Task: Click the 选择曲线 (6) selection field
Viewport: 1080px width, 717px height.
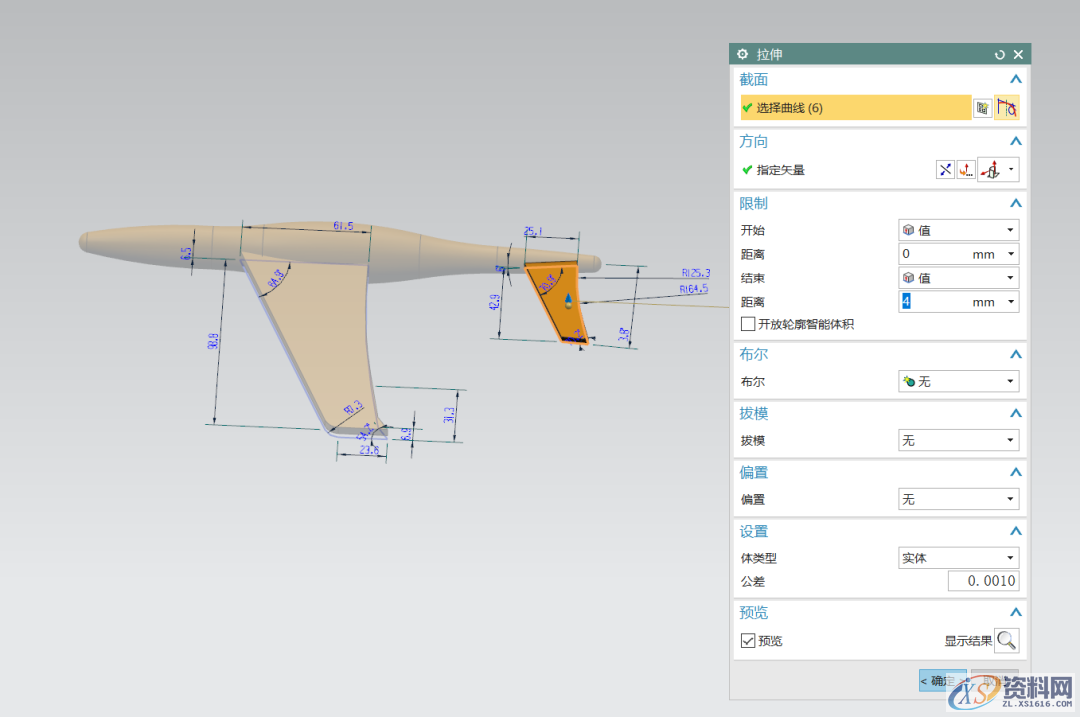Action: [x=855, y=108]
